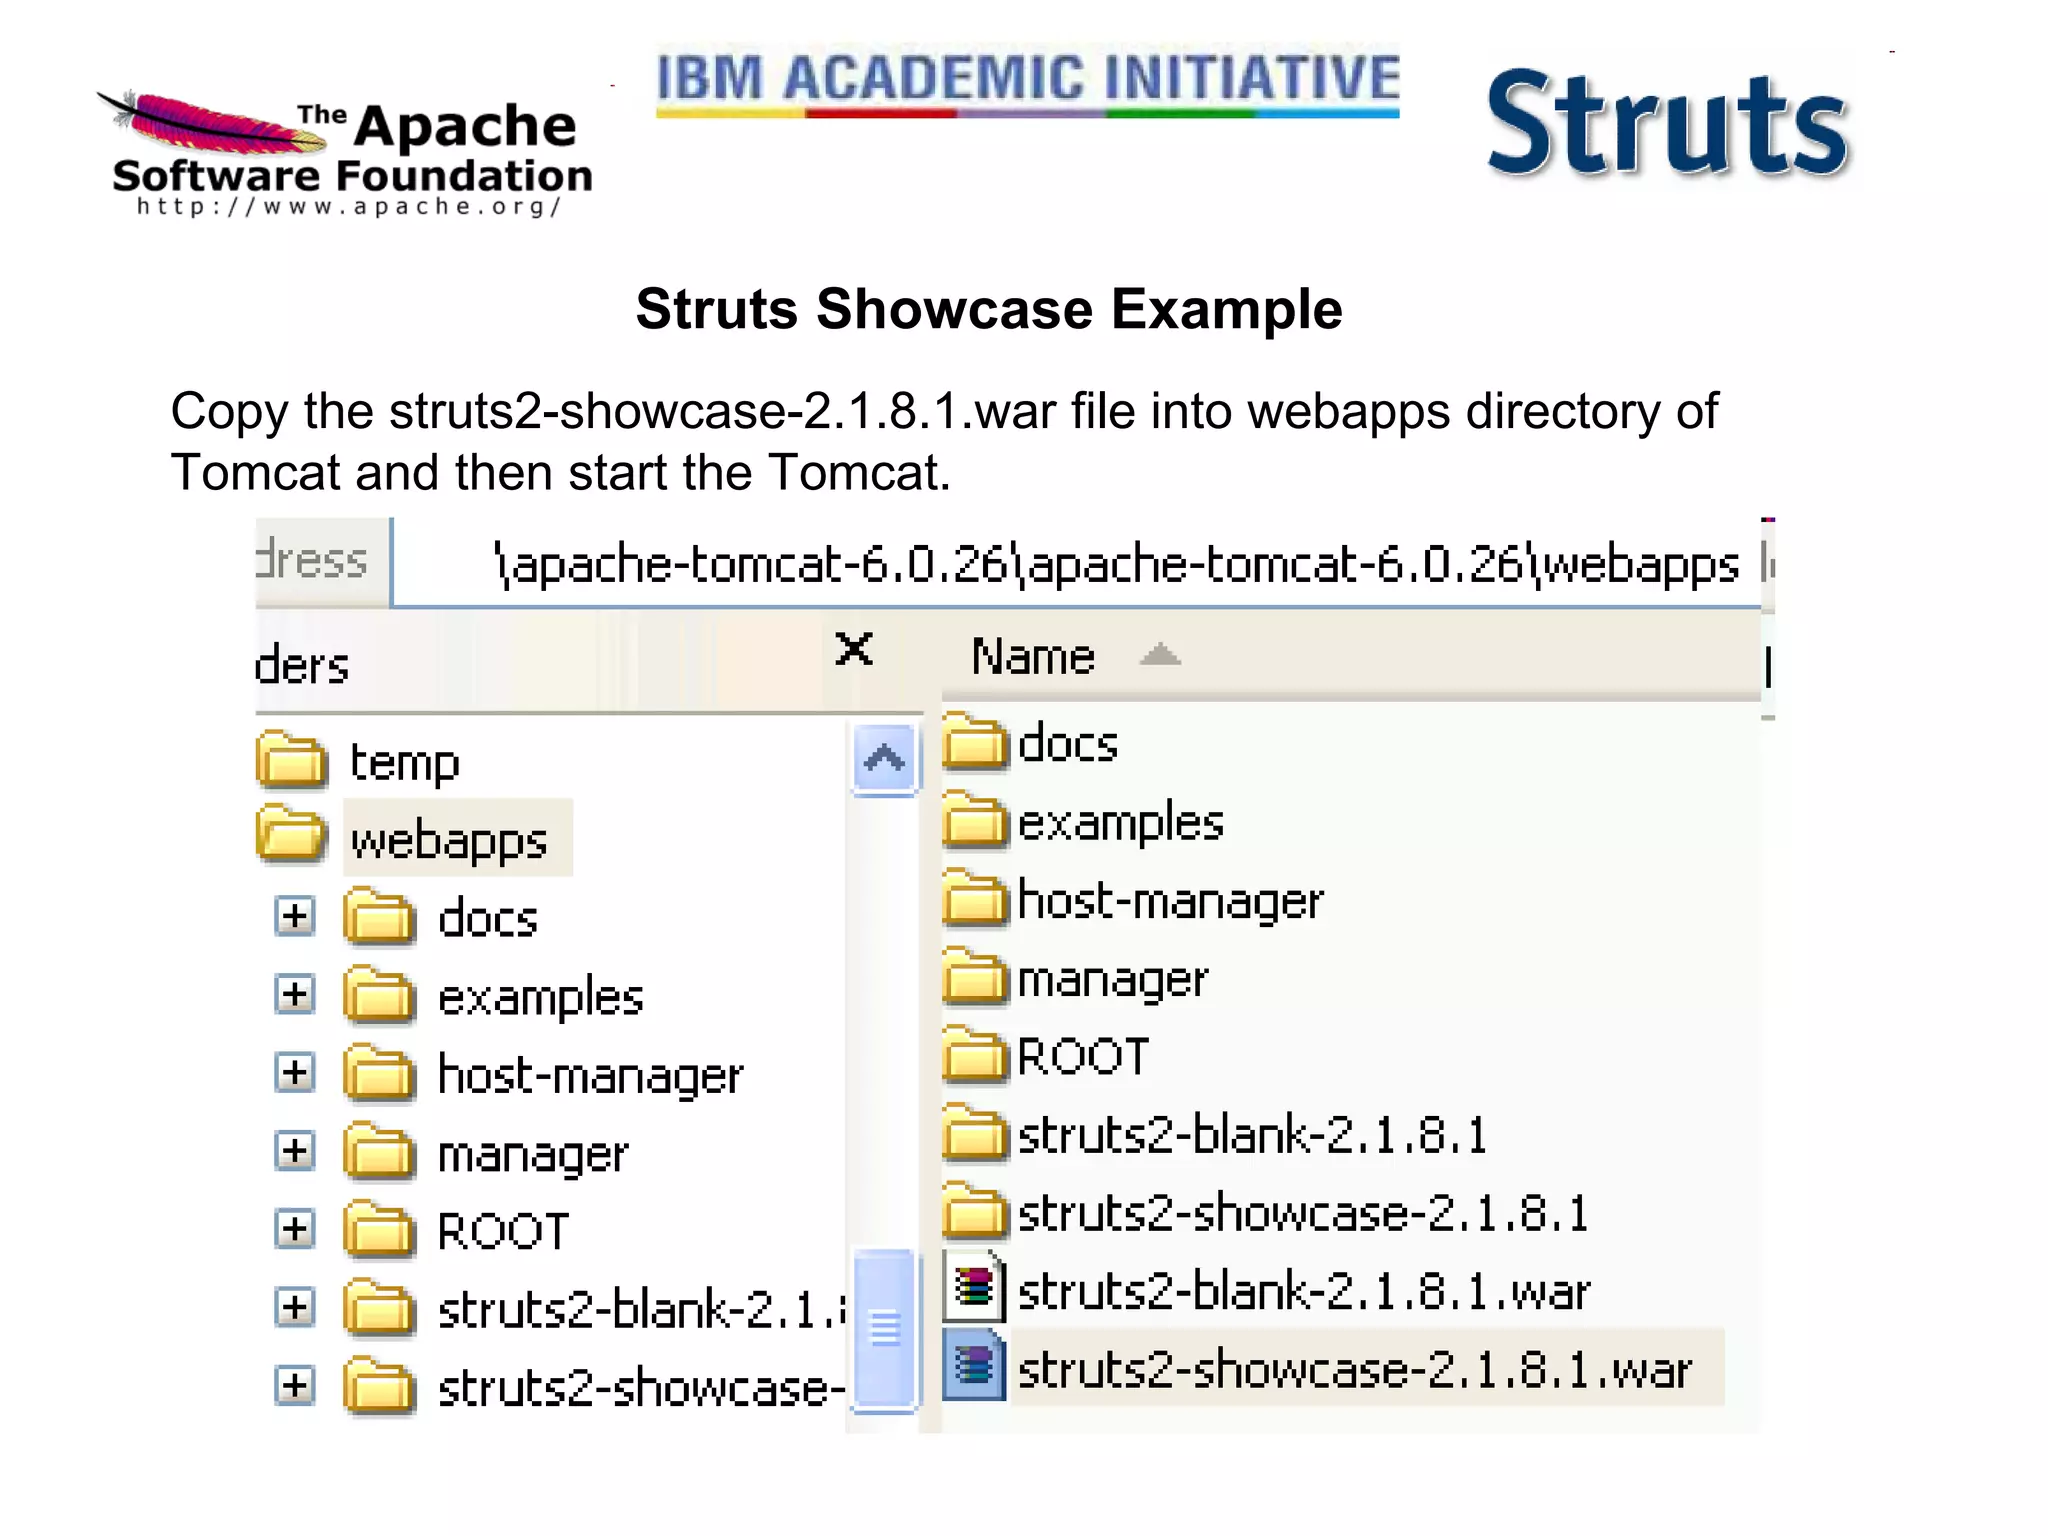Sort files by the Name column header
The height and width of the screenshot is (1536, 2048).
click(x=1350, y=657)
